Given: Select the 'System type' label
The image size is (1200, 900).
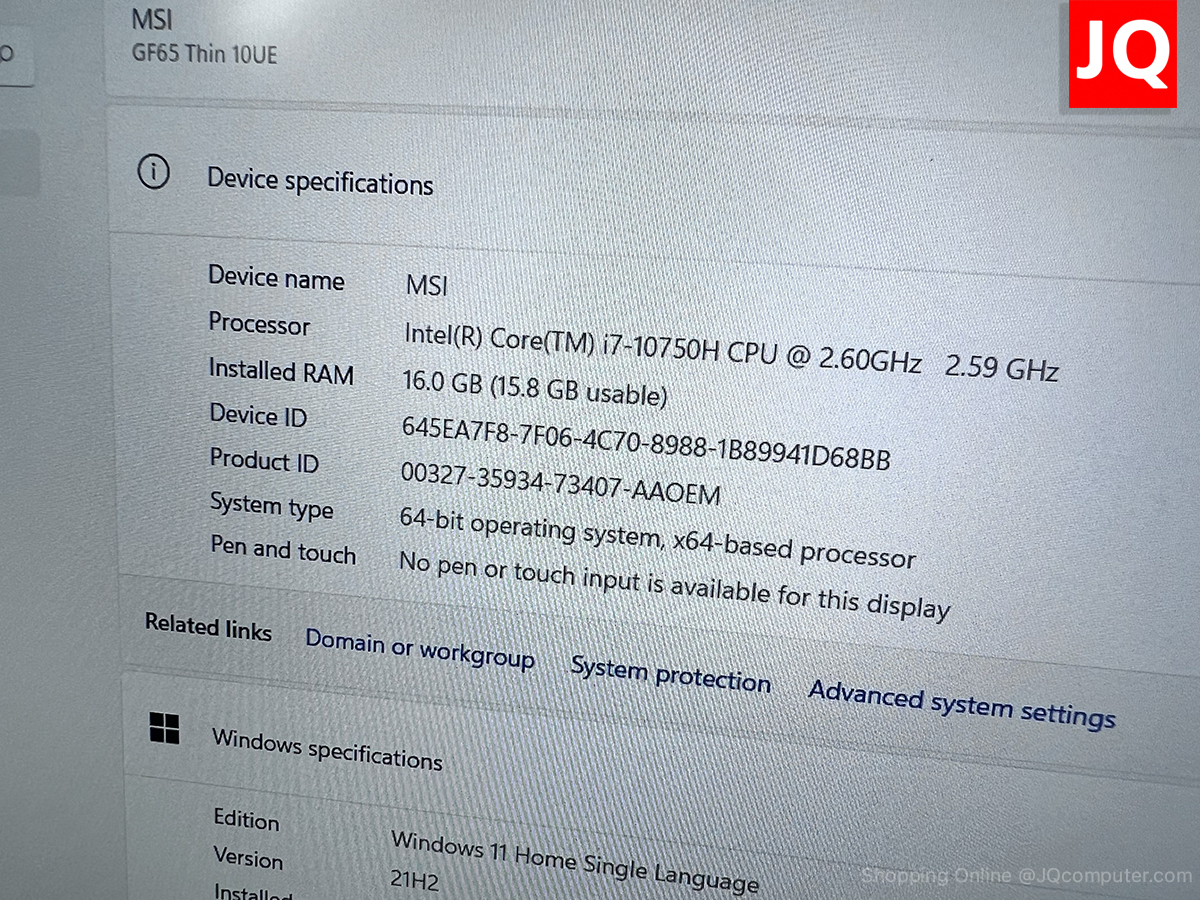Looking at the screenshot, I should [x=271, y=506].
